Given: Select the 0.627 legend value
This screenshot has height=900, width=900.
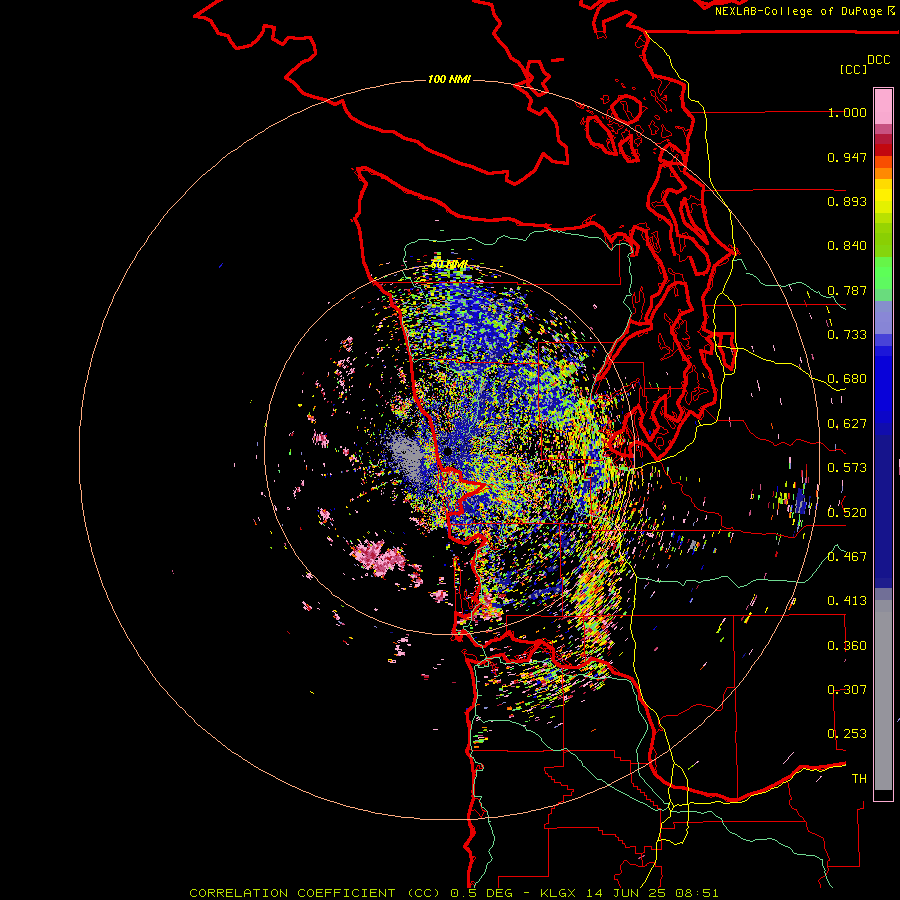Looking at the screenshot, I should [x=847, y=424].
